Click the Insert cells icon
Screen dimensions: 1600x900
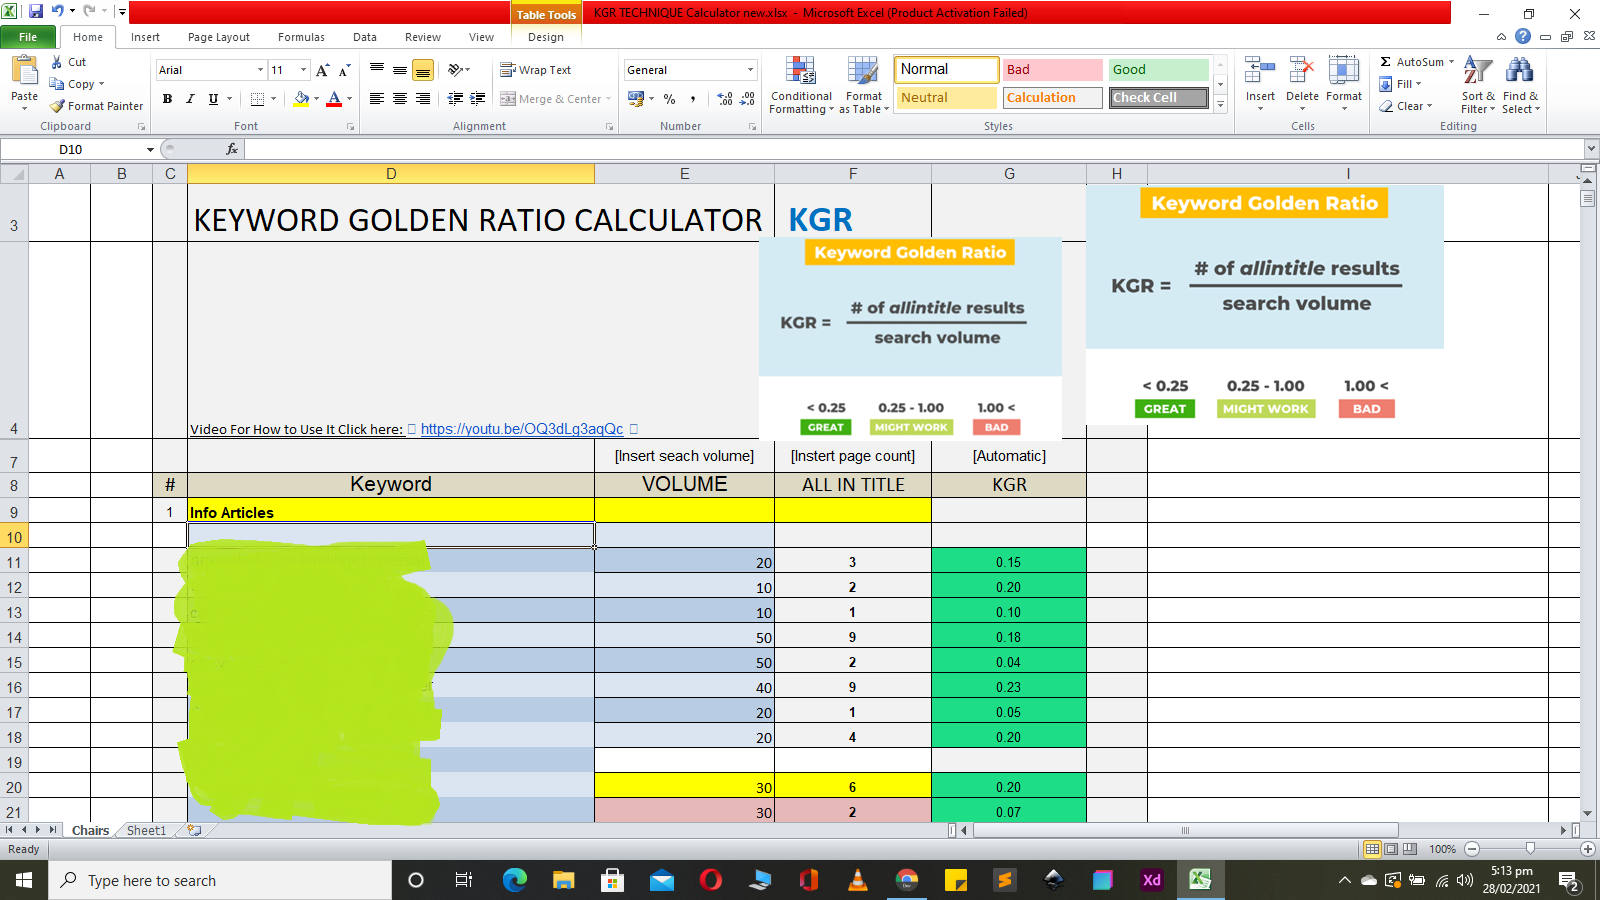(x=1259, y=80)
